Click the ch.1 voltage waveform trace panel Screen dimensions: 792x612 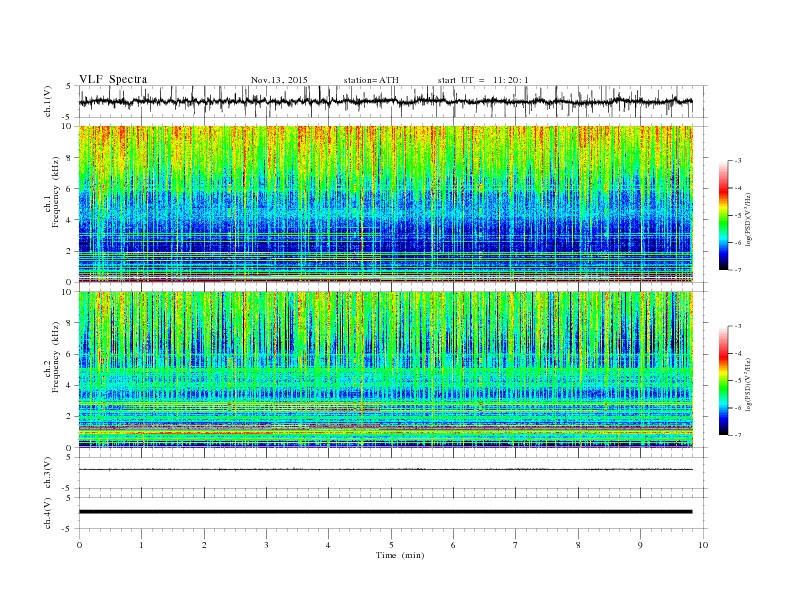point(393,101)
